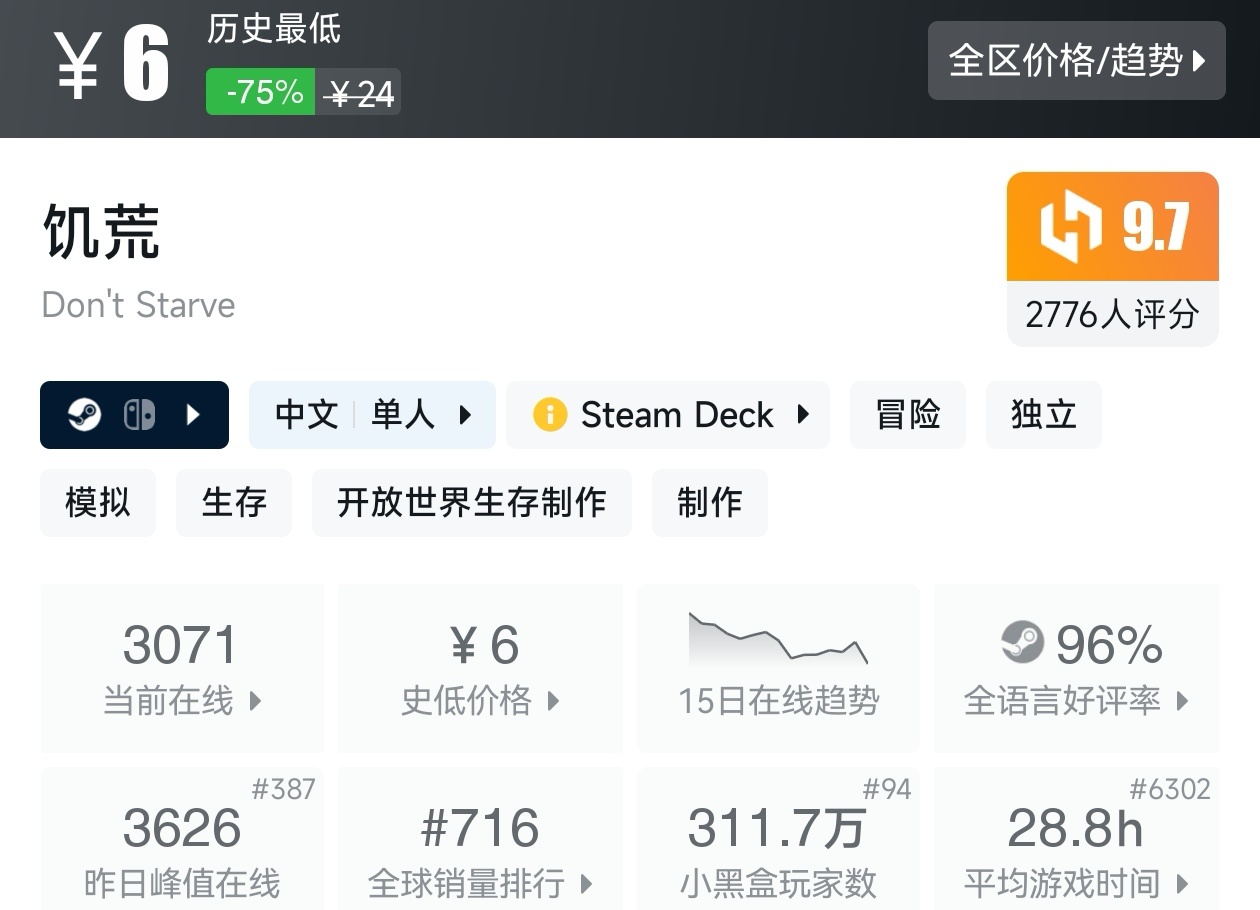This screenshot has height=910, width=1260.
Task: Click the Nintendo Switch platform icon
Action: coord(139,415)
